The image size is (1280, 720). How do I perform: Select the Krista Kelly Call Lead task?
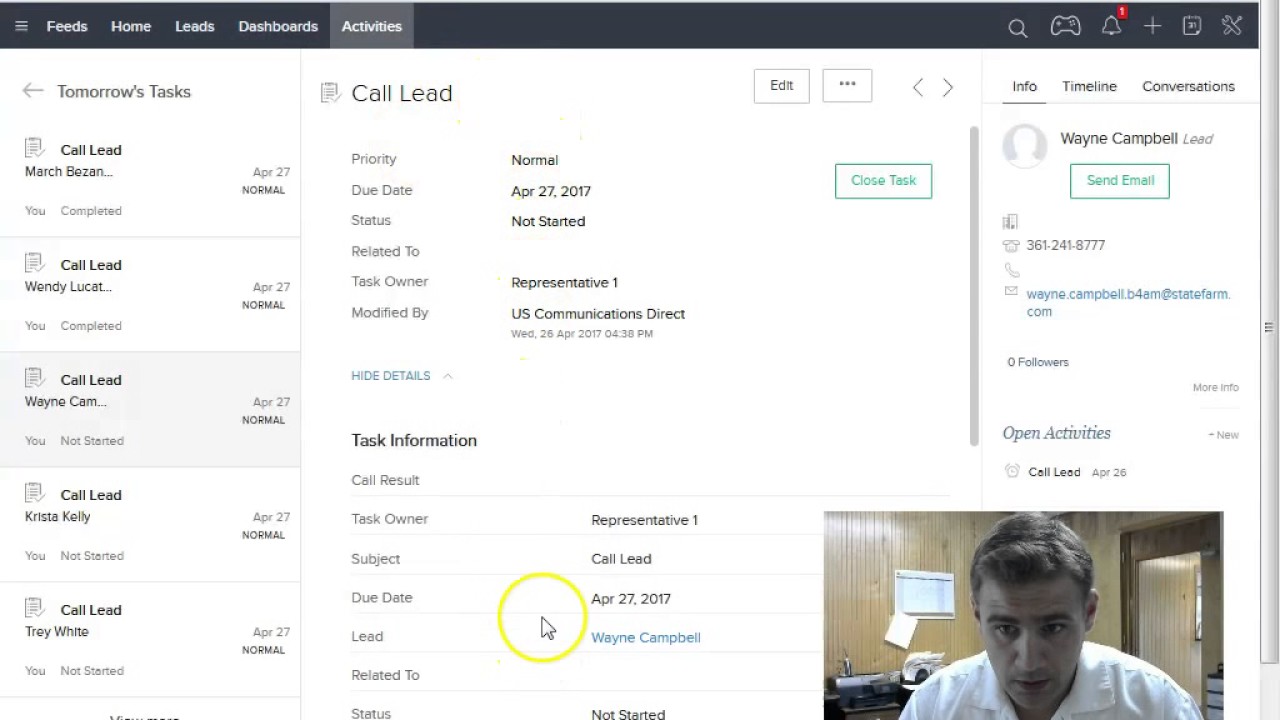(x=150, y=525)
